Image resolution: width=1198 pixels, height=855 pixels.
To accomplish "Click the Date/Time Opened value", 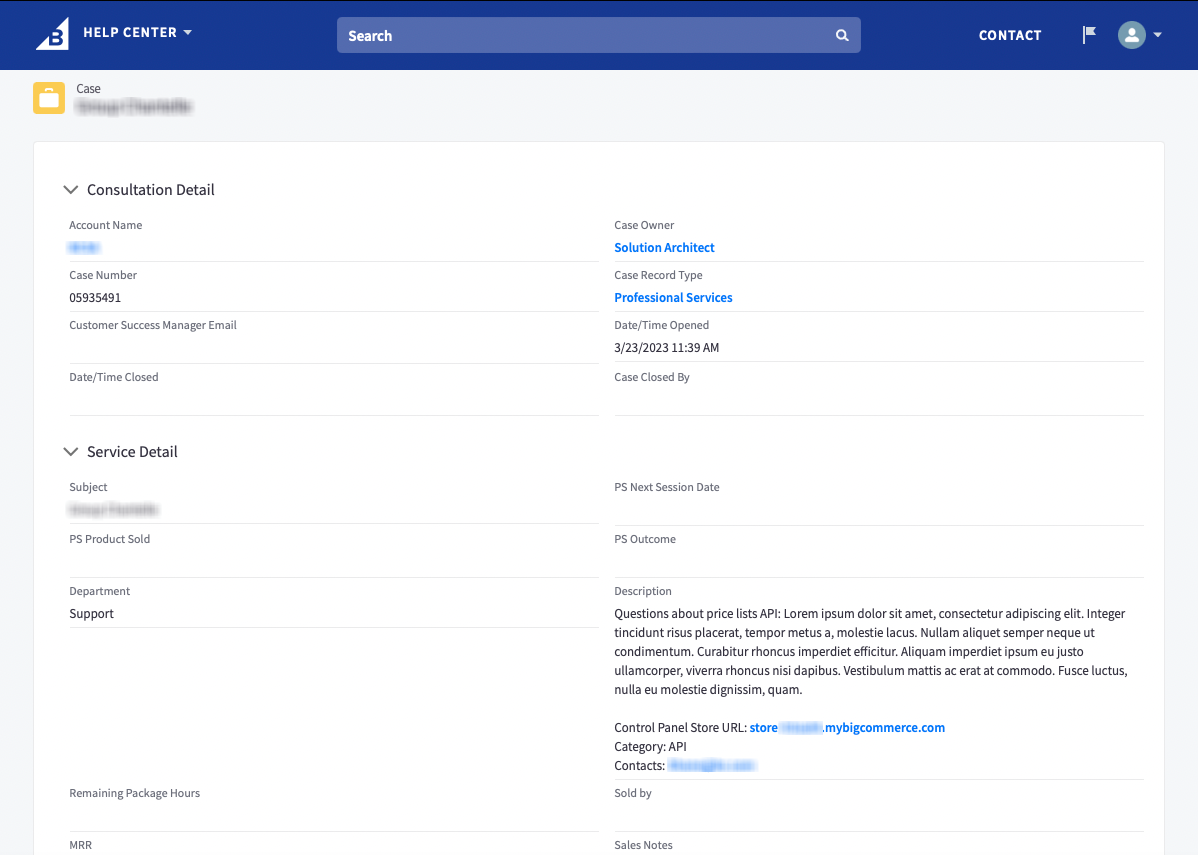I will 668,347.
